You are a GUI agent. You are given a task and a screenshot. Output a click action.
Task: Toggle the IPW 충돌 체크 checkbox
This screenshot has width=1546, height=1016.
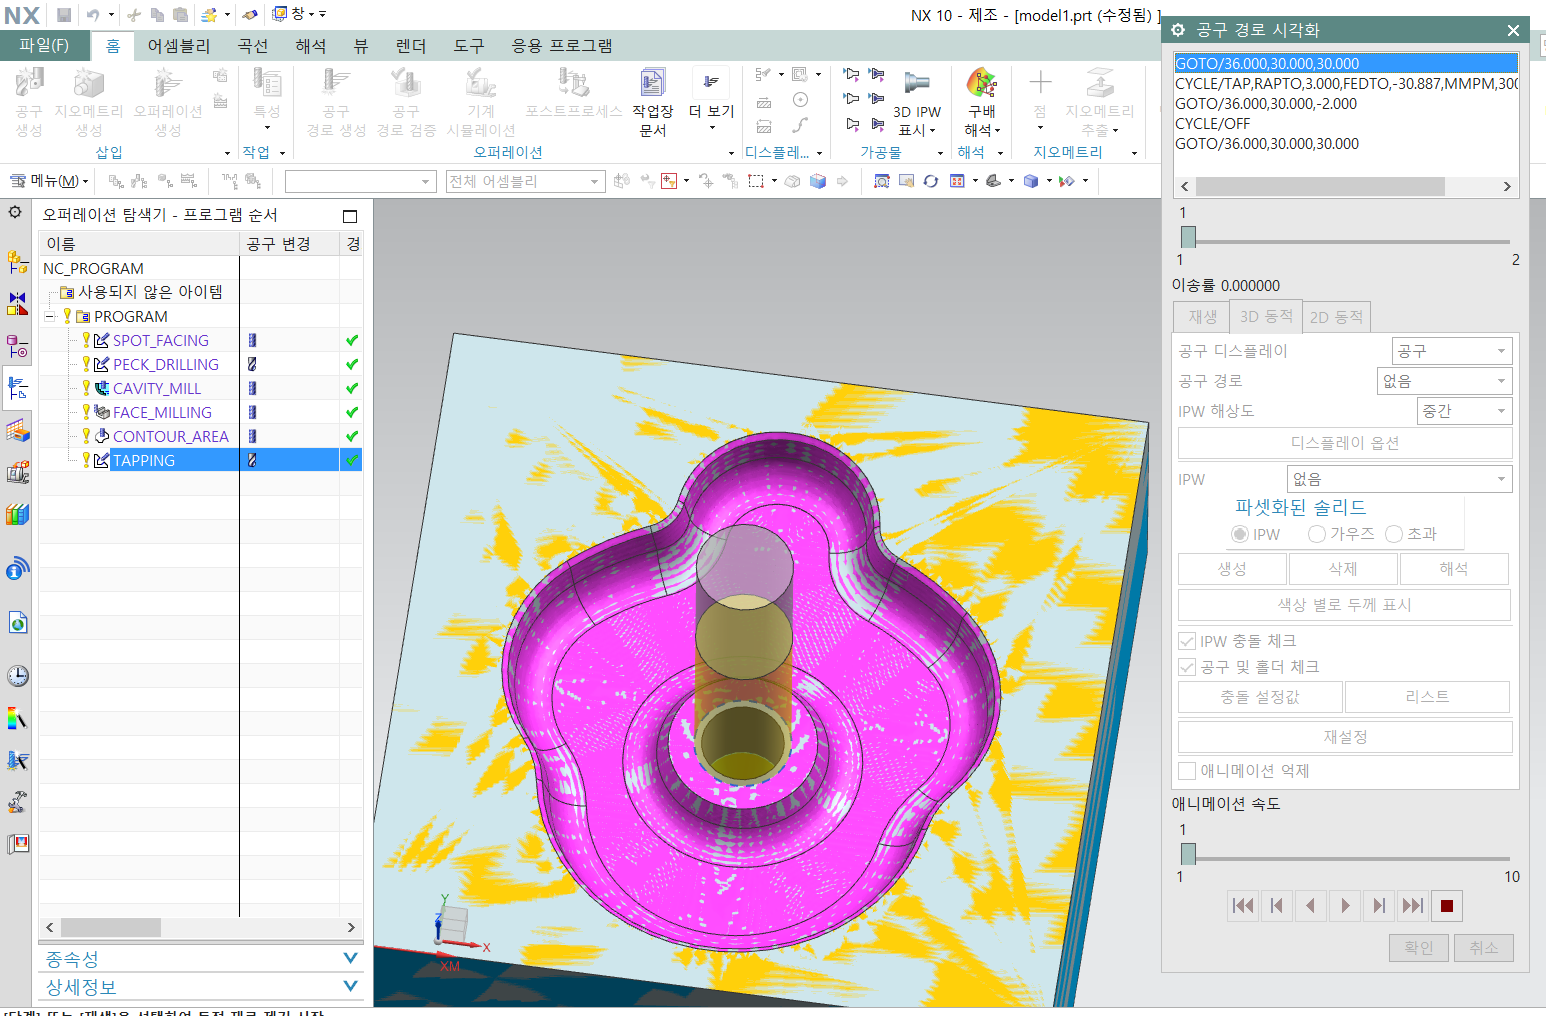[1187, 641]
